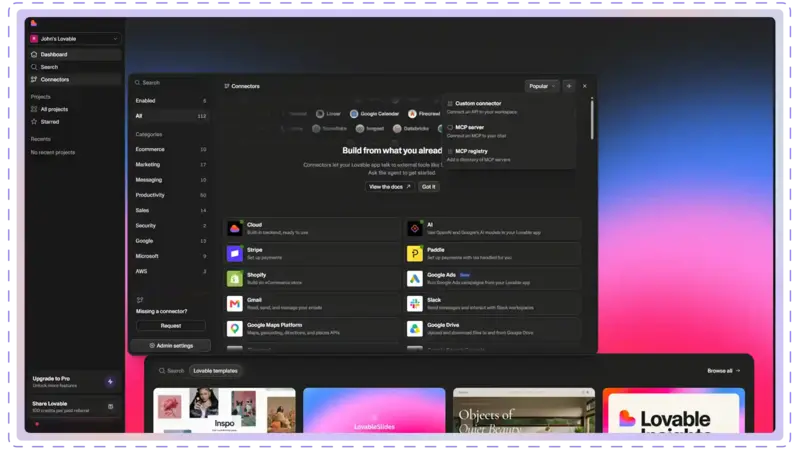Open the Google Maps Platform connector icon
The width and height of the screenshot is (800, 450).
(235, 329)
